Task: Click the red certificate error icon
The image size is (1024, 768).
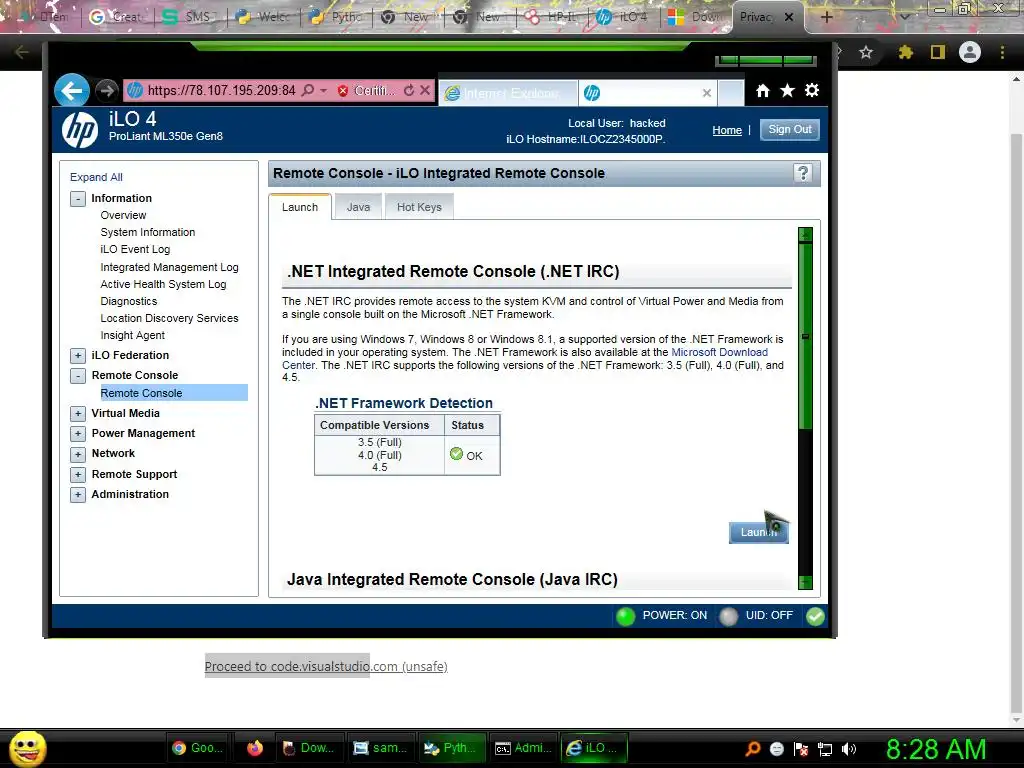Action: click(x=342, y=91)
